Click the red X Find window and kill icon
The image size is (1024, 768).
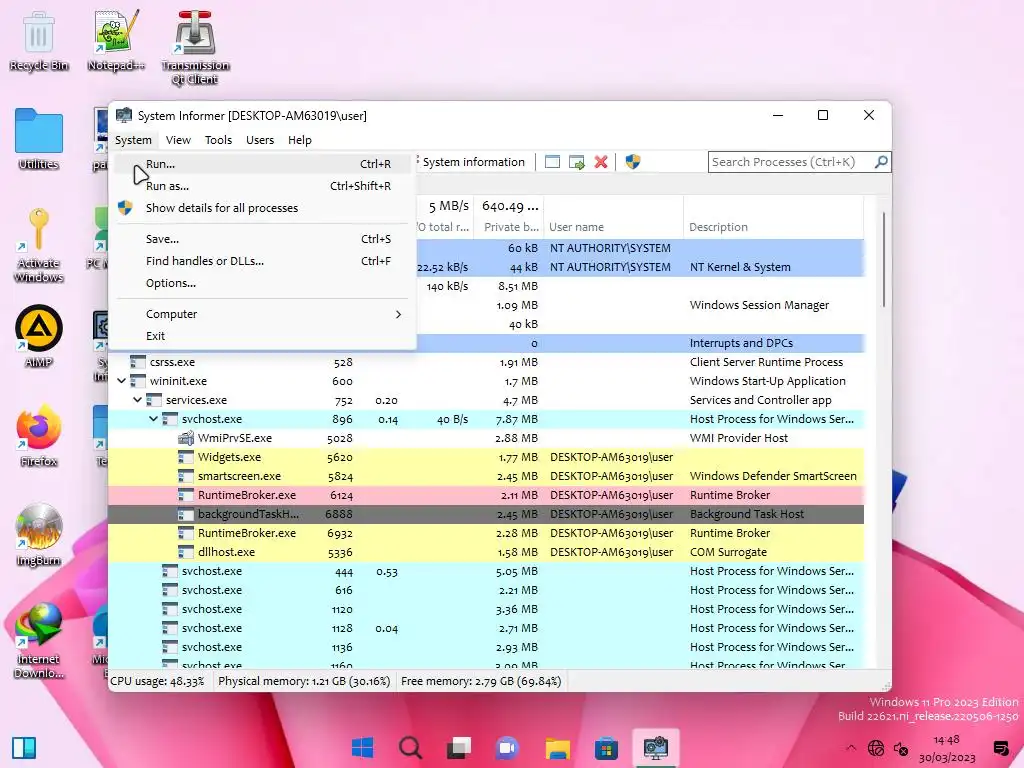pyautogui.click(x=601, y=162)
